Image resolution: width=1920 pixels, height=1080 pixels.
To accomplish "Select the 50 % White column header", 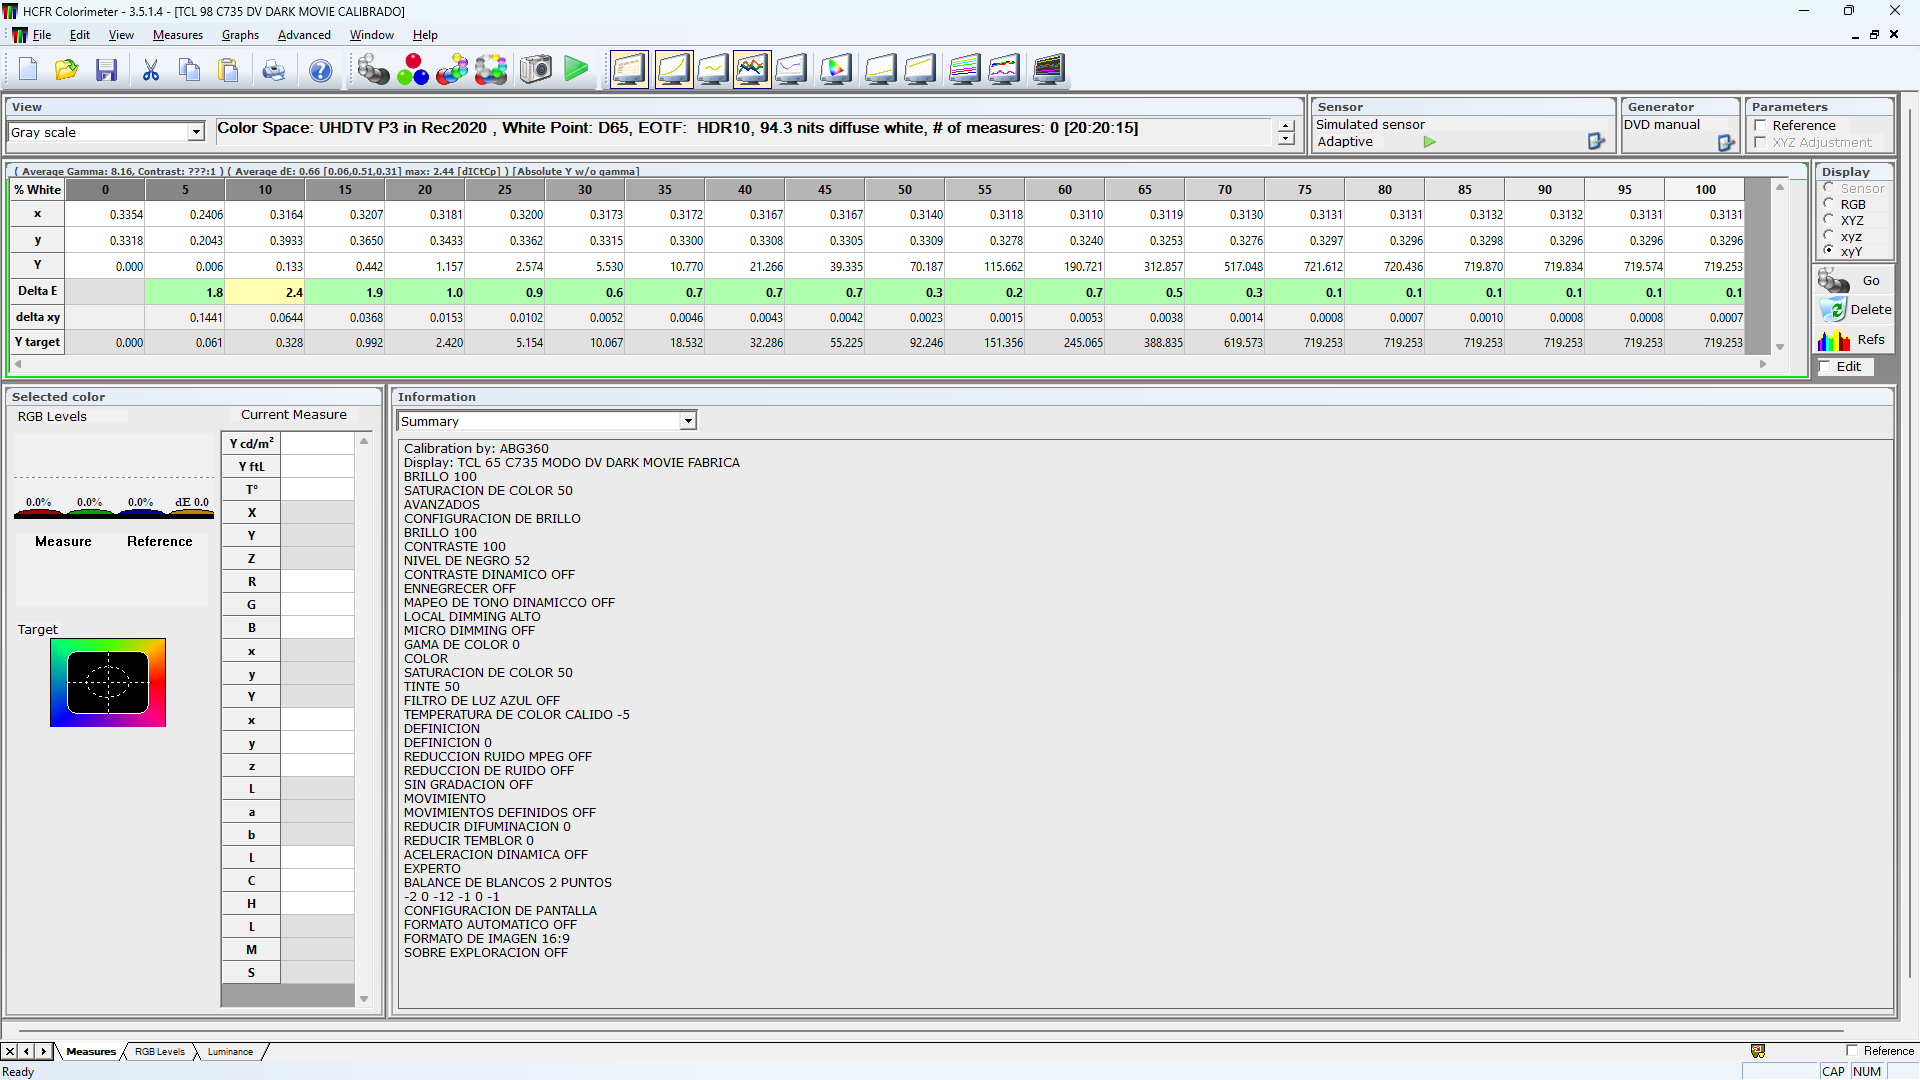I will pyautogui.click(x=905, y=190).
